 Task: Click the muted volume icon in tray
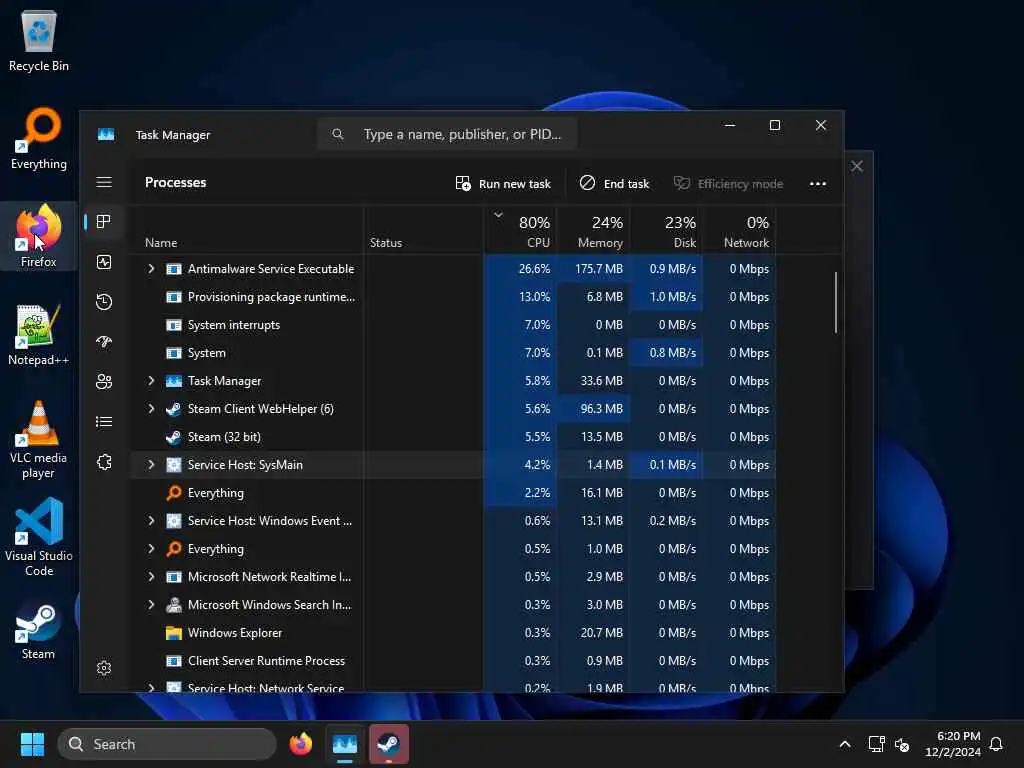902,744
